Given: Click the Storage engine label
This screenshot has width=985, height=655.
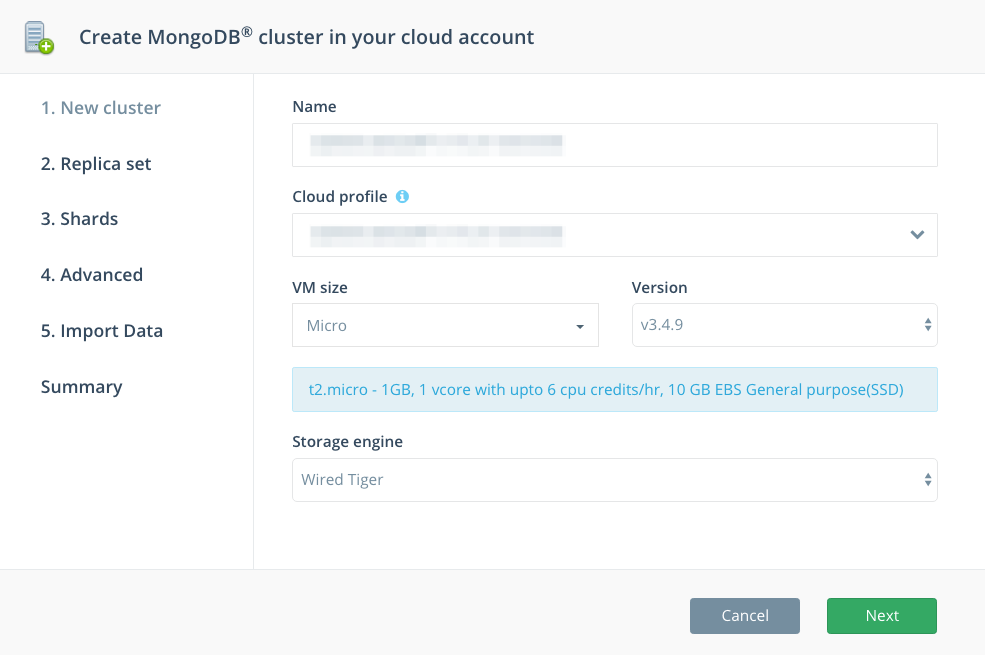Looking at the screenshot, I should (x=347, y=441).
